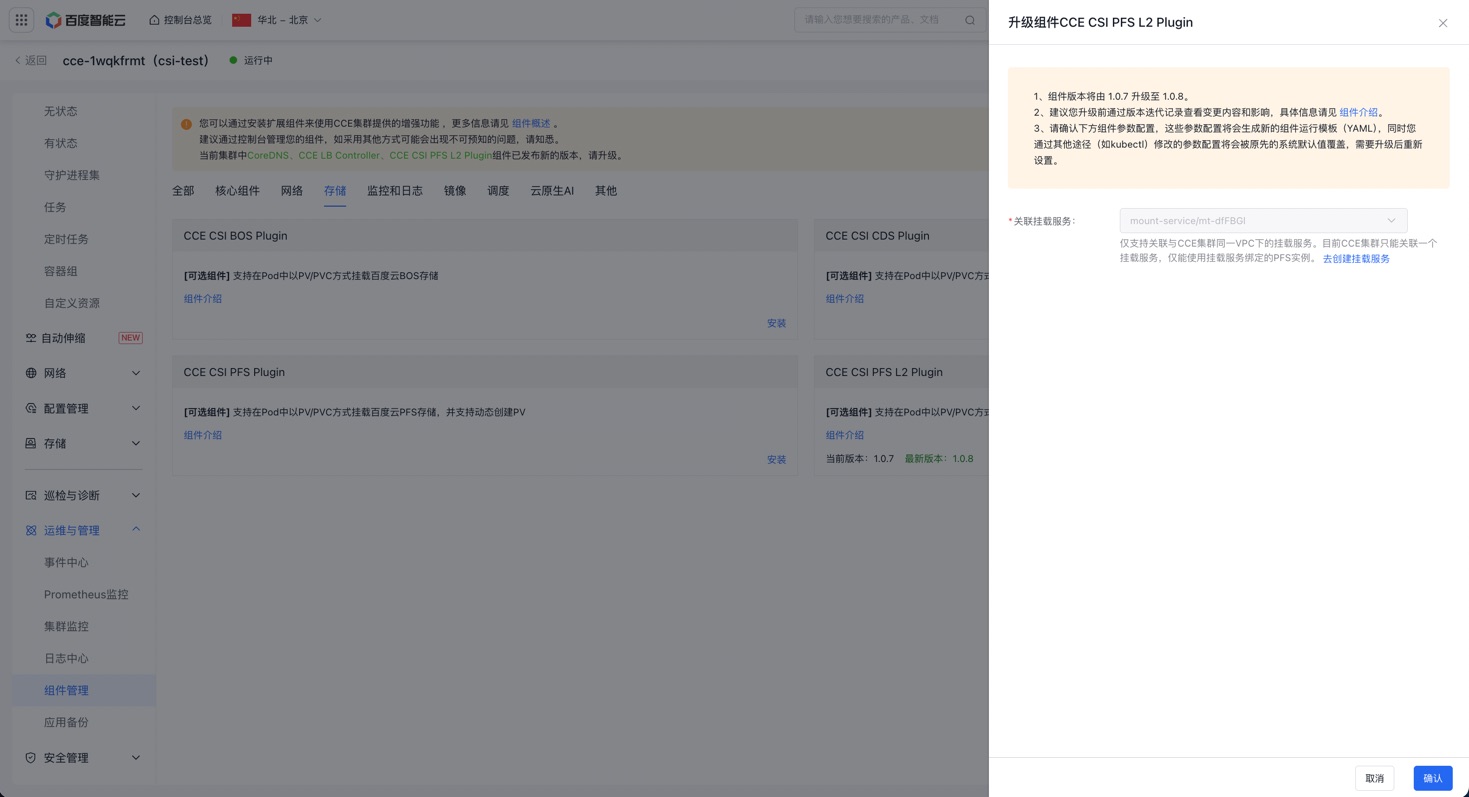Open the 组件概述 link in banner
Screen dimensions: 1469x797
coord(531,124)
